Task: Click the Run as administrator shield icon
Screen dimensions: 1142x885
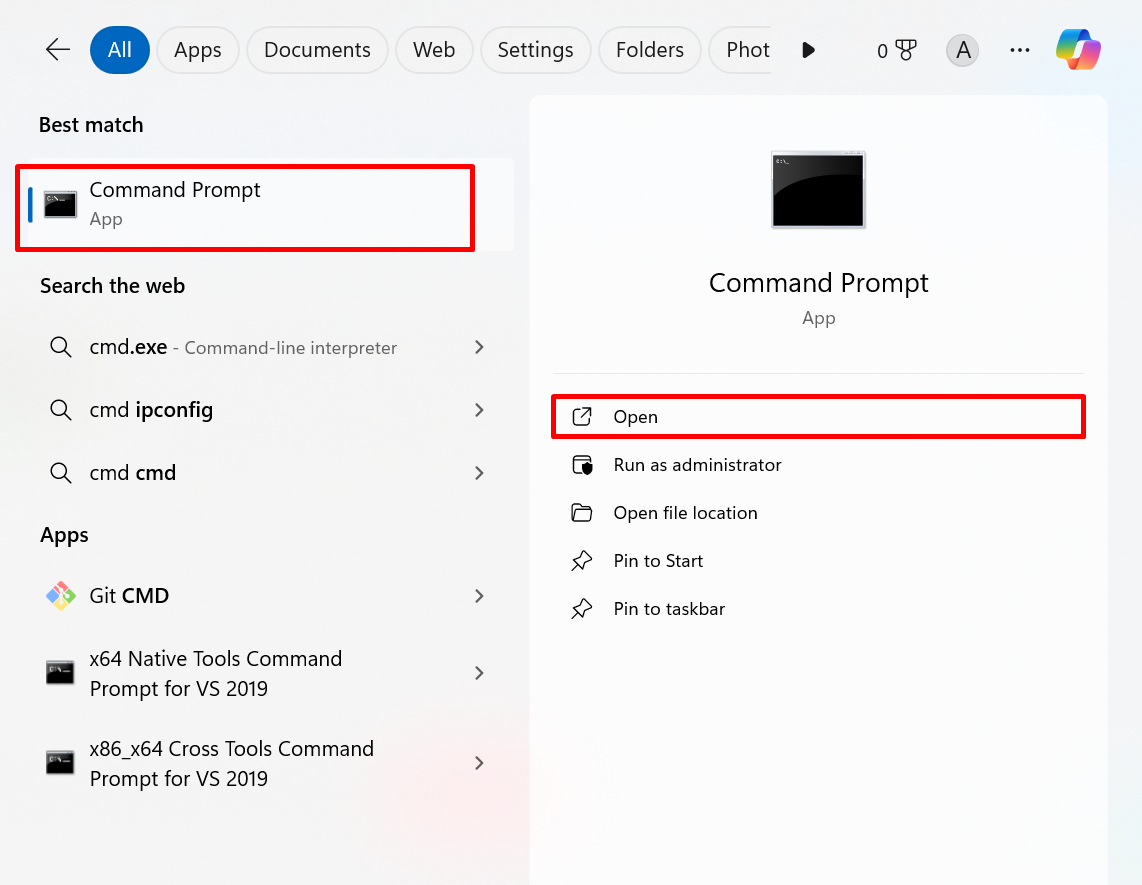Action: [582, 465]
